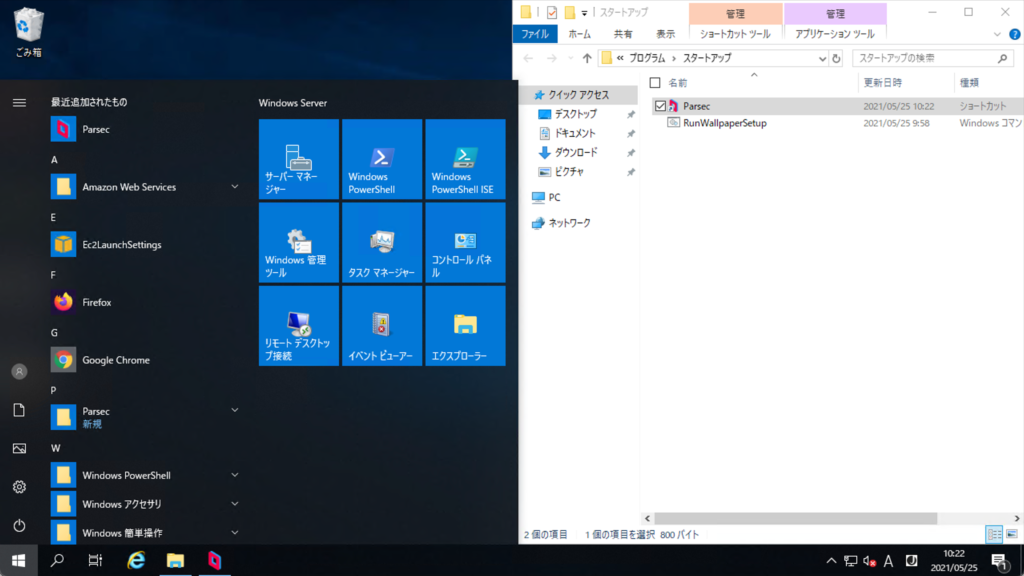Viewport: 1024px width, 576px height.
Task: Expand the Amazon Web Services folder
Action: [x=234, y=187]
